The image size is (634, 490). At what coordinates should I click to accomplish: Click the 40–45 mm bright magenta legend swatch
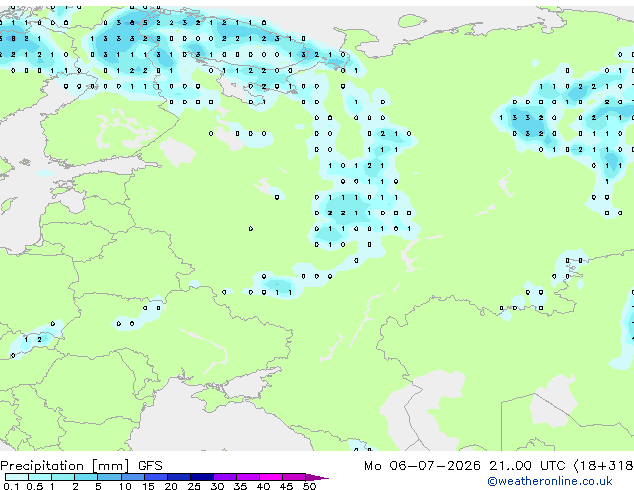[271, 477]
